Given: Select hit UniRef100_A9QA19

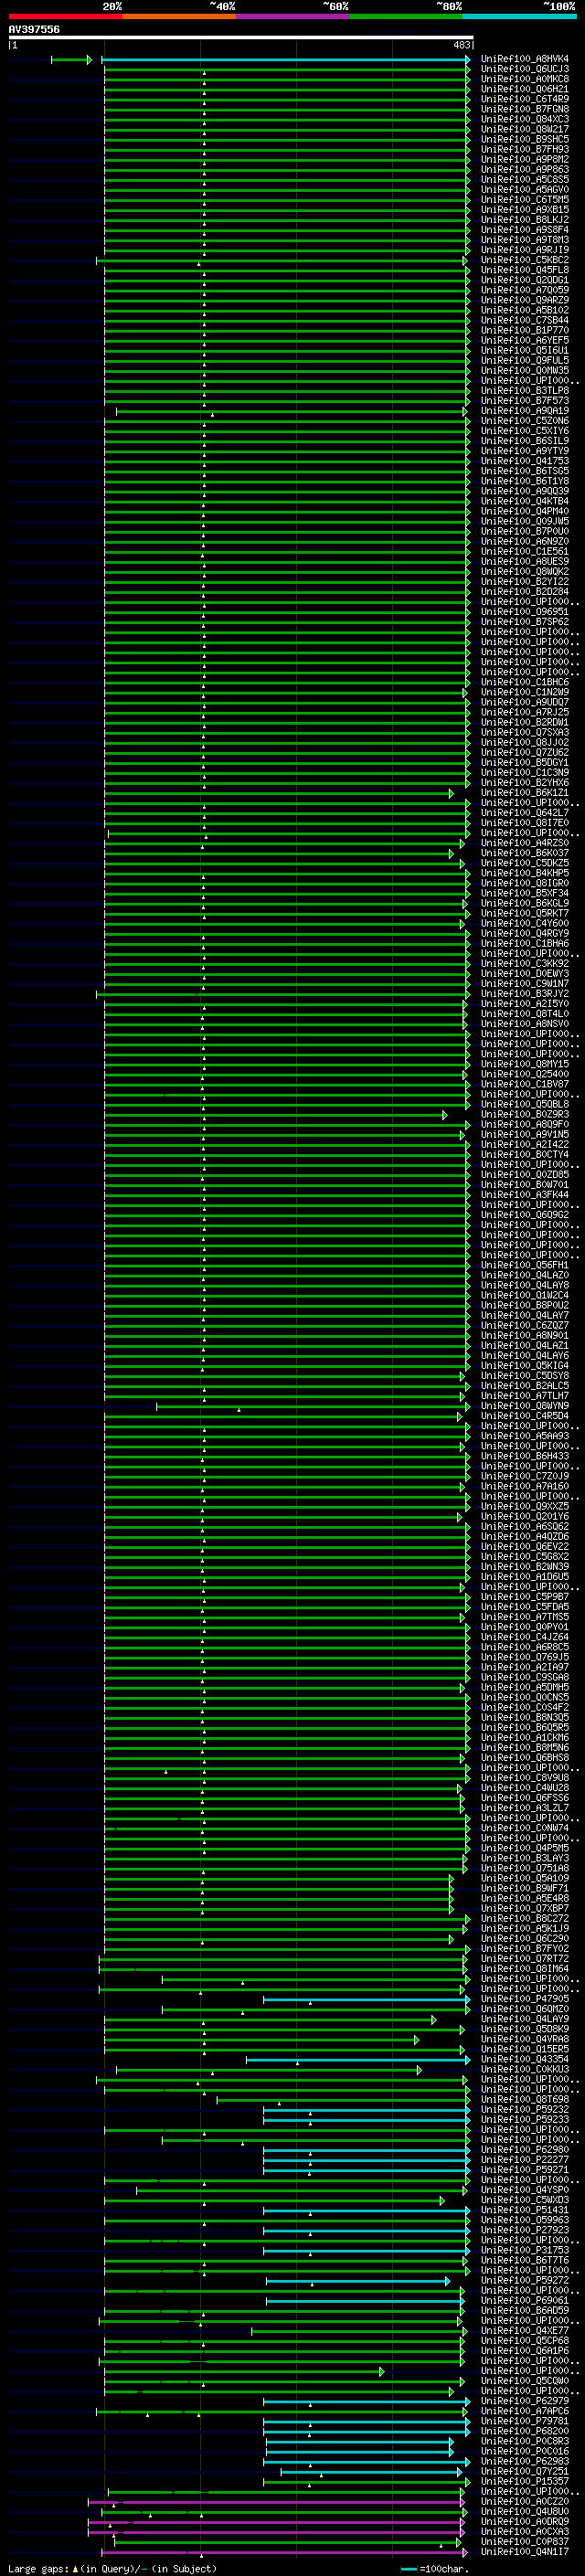Looking at the screenshot, I should click(524, 411).
